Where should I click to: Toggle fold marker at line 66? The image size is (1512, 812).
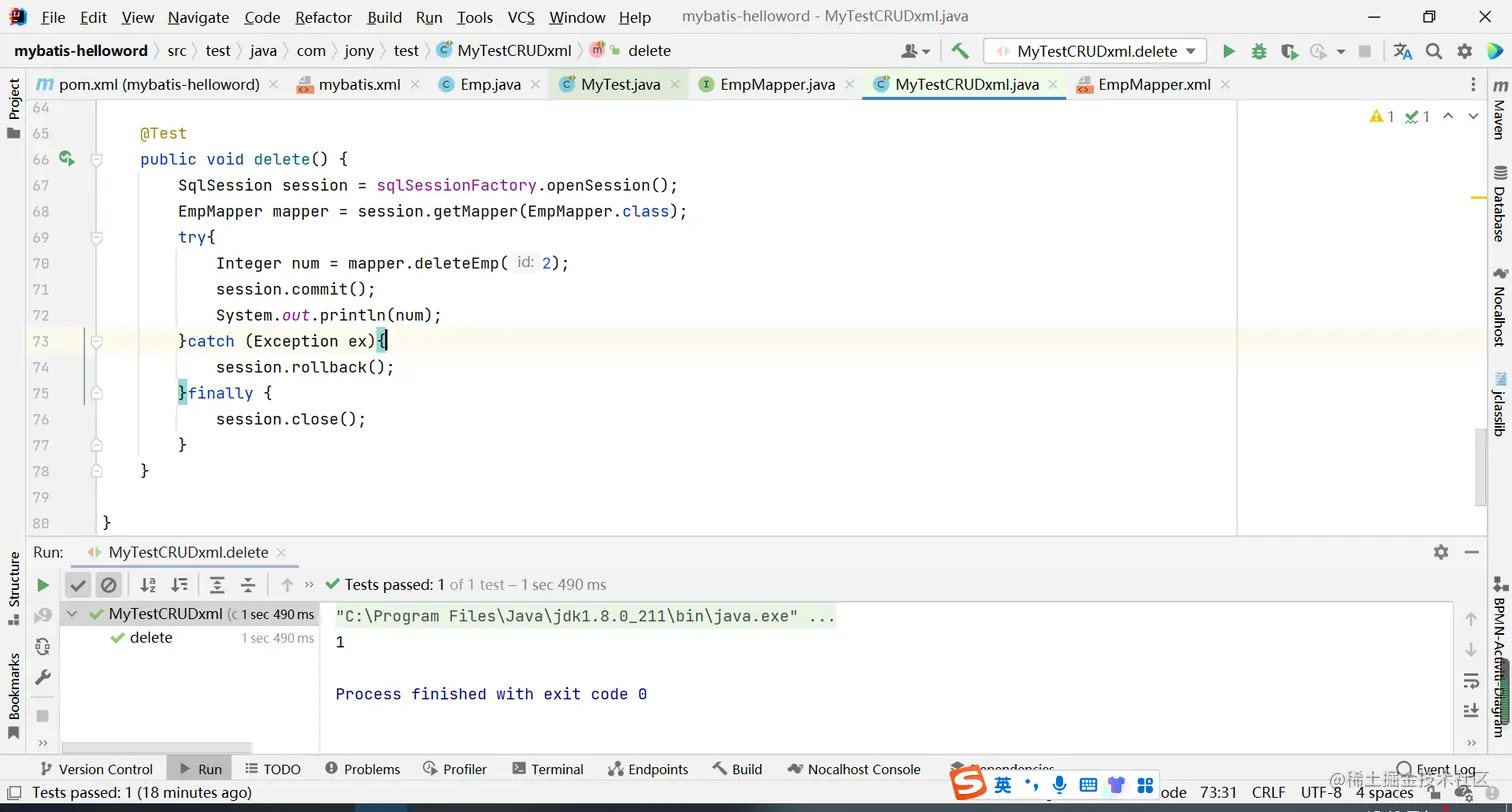tap(97, 159)
